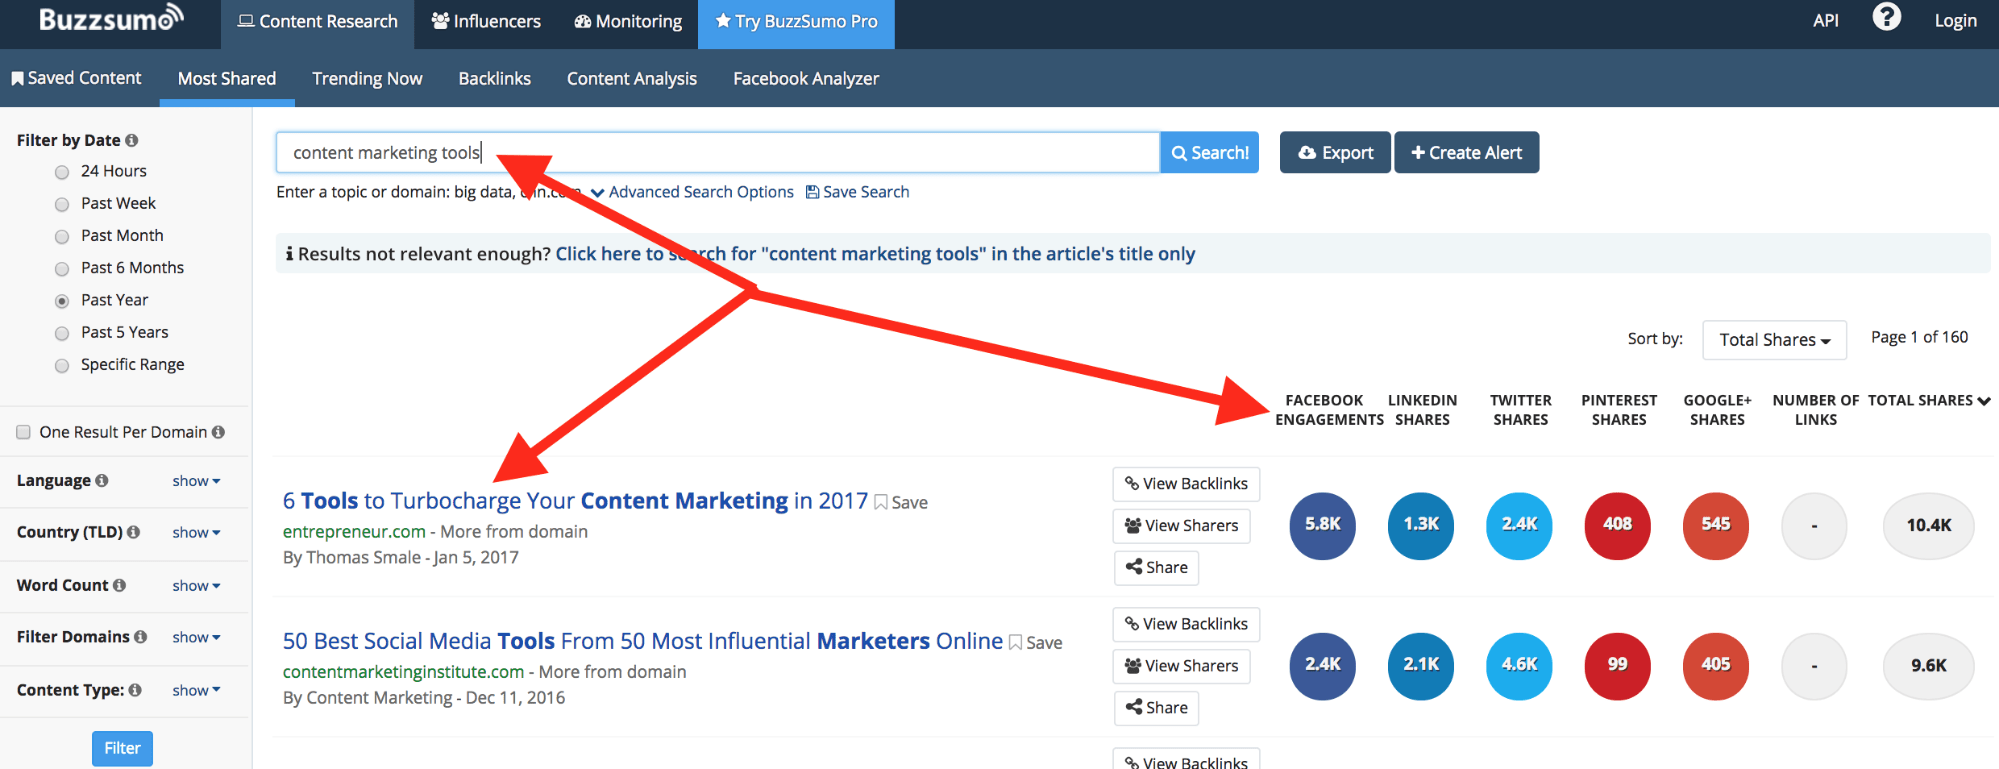Click Facebook engagements 2.4K bubble in second result
The width and height of the screenshot is (1999, 769).
1323,665
